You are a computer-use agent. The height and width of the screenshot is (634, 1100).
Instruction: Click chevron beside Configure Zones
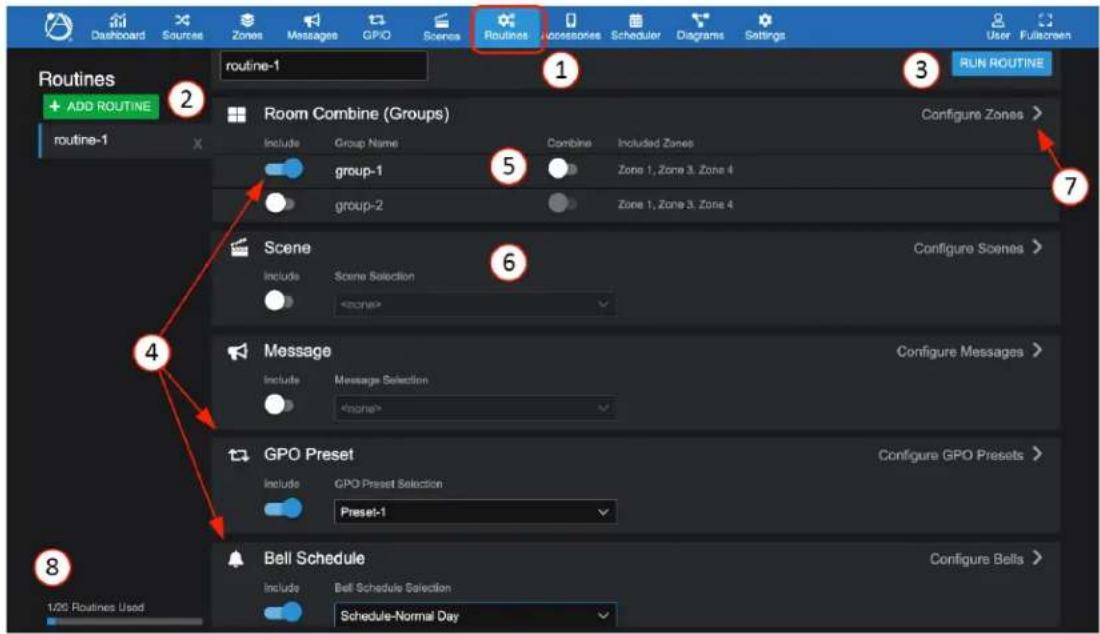(x=1038, y=114)
